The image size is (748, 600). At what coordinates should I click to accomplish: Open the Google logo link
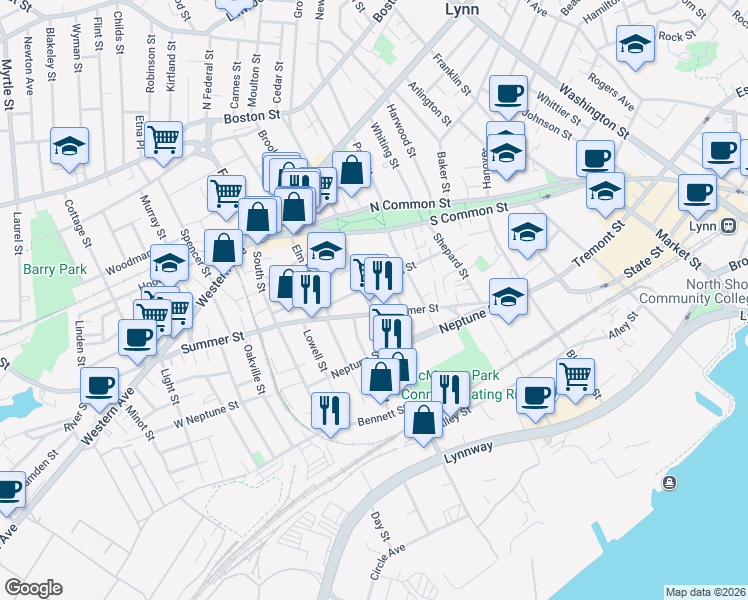[33, 588]
